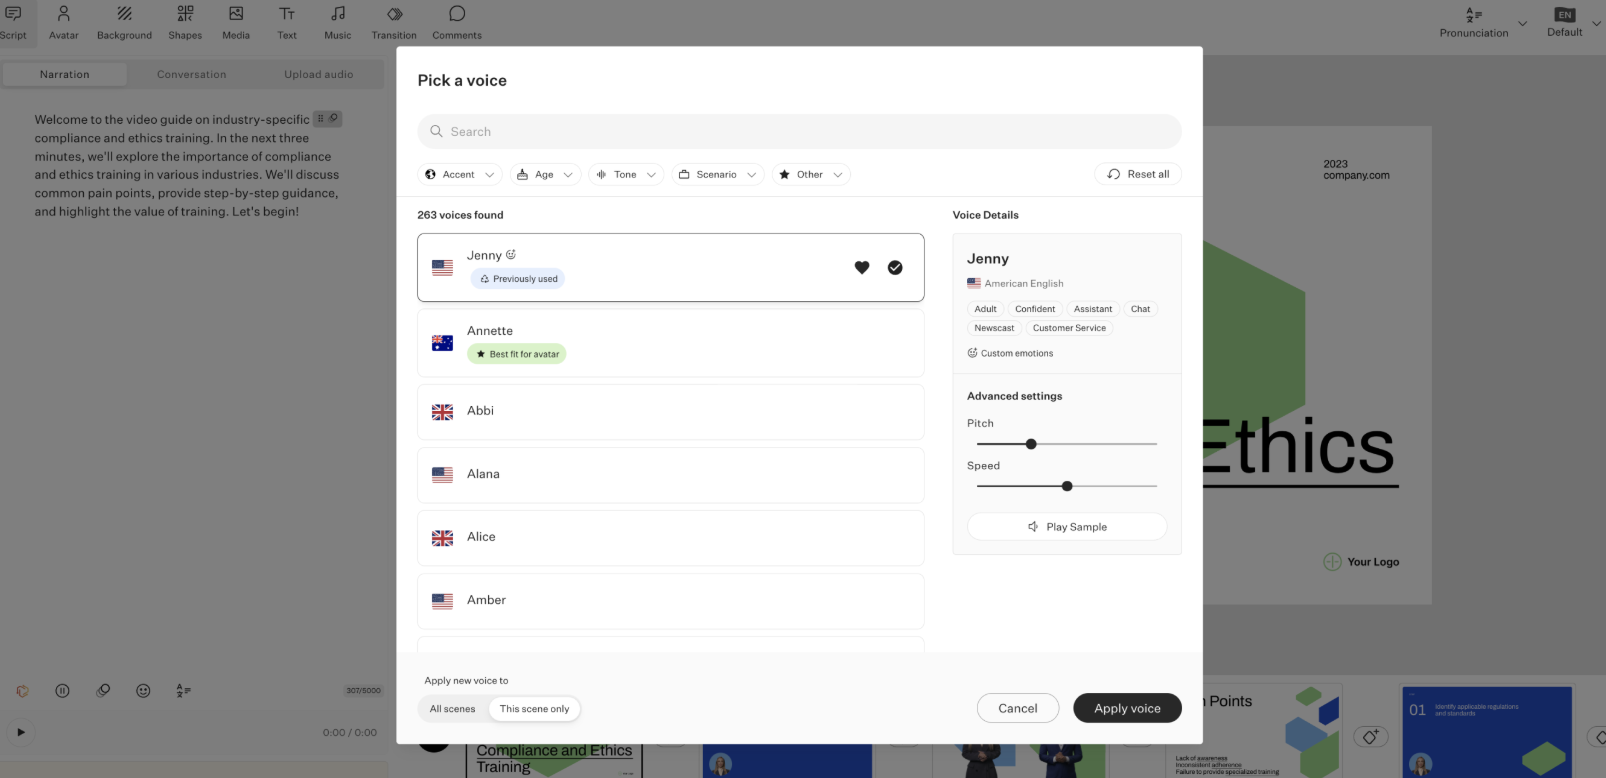This screenshot has width=1606, height=778.
Task: Click the Best fit for avatar badge
Action: coord(517,354)
